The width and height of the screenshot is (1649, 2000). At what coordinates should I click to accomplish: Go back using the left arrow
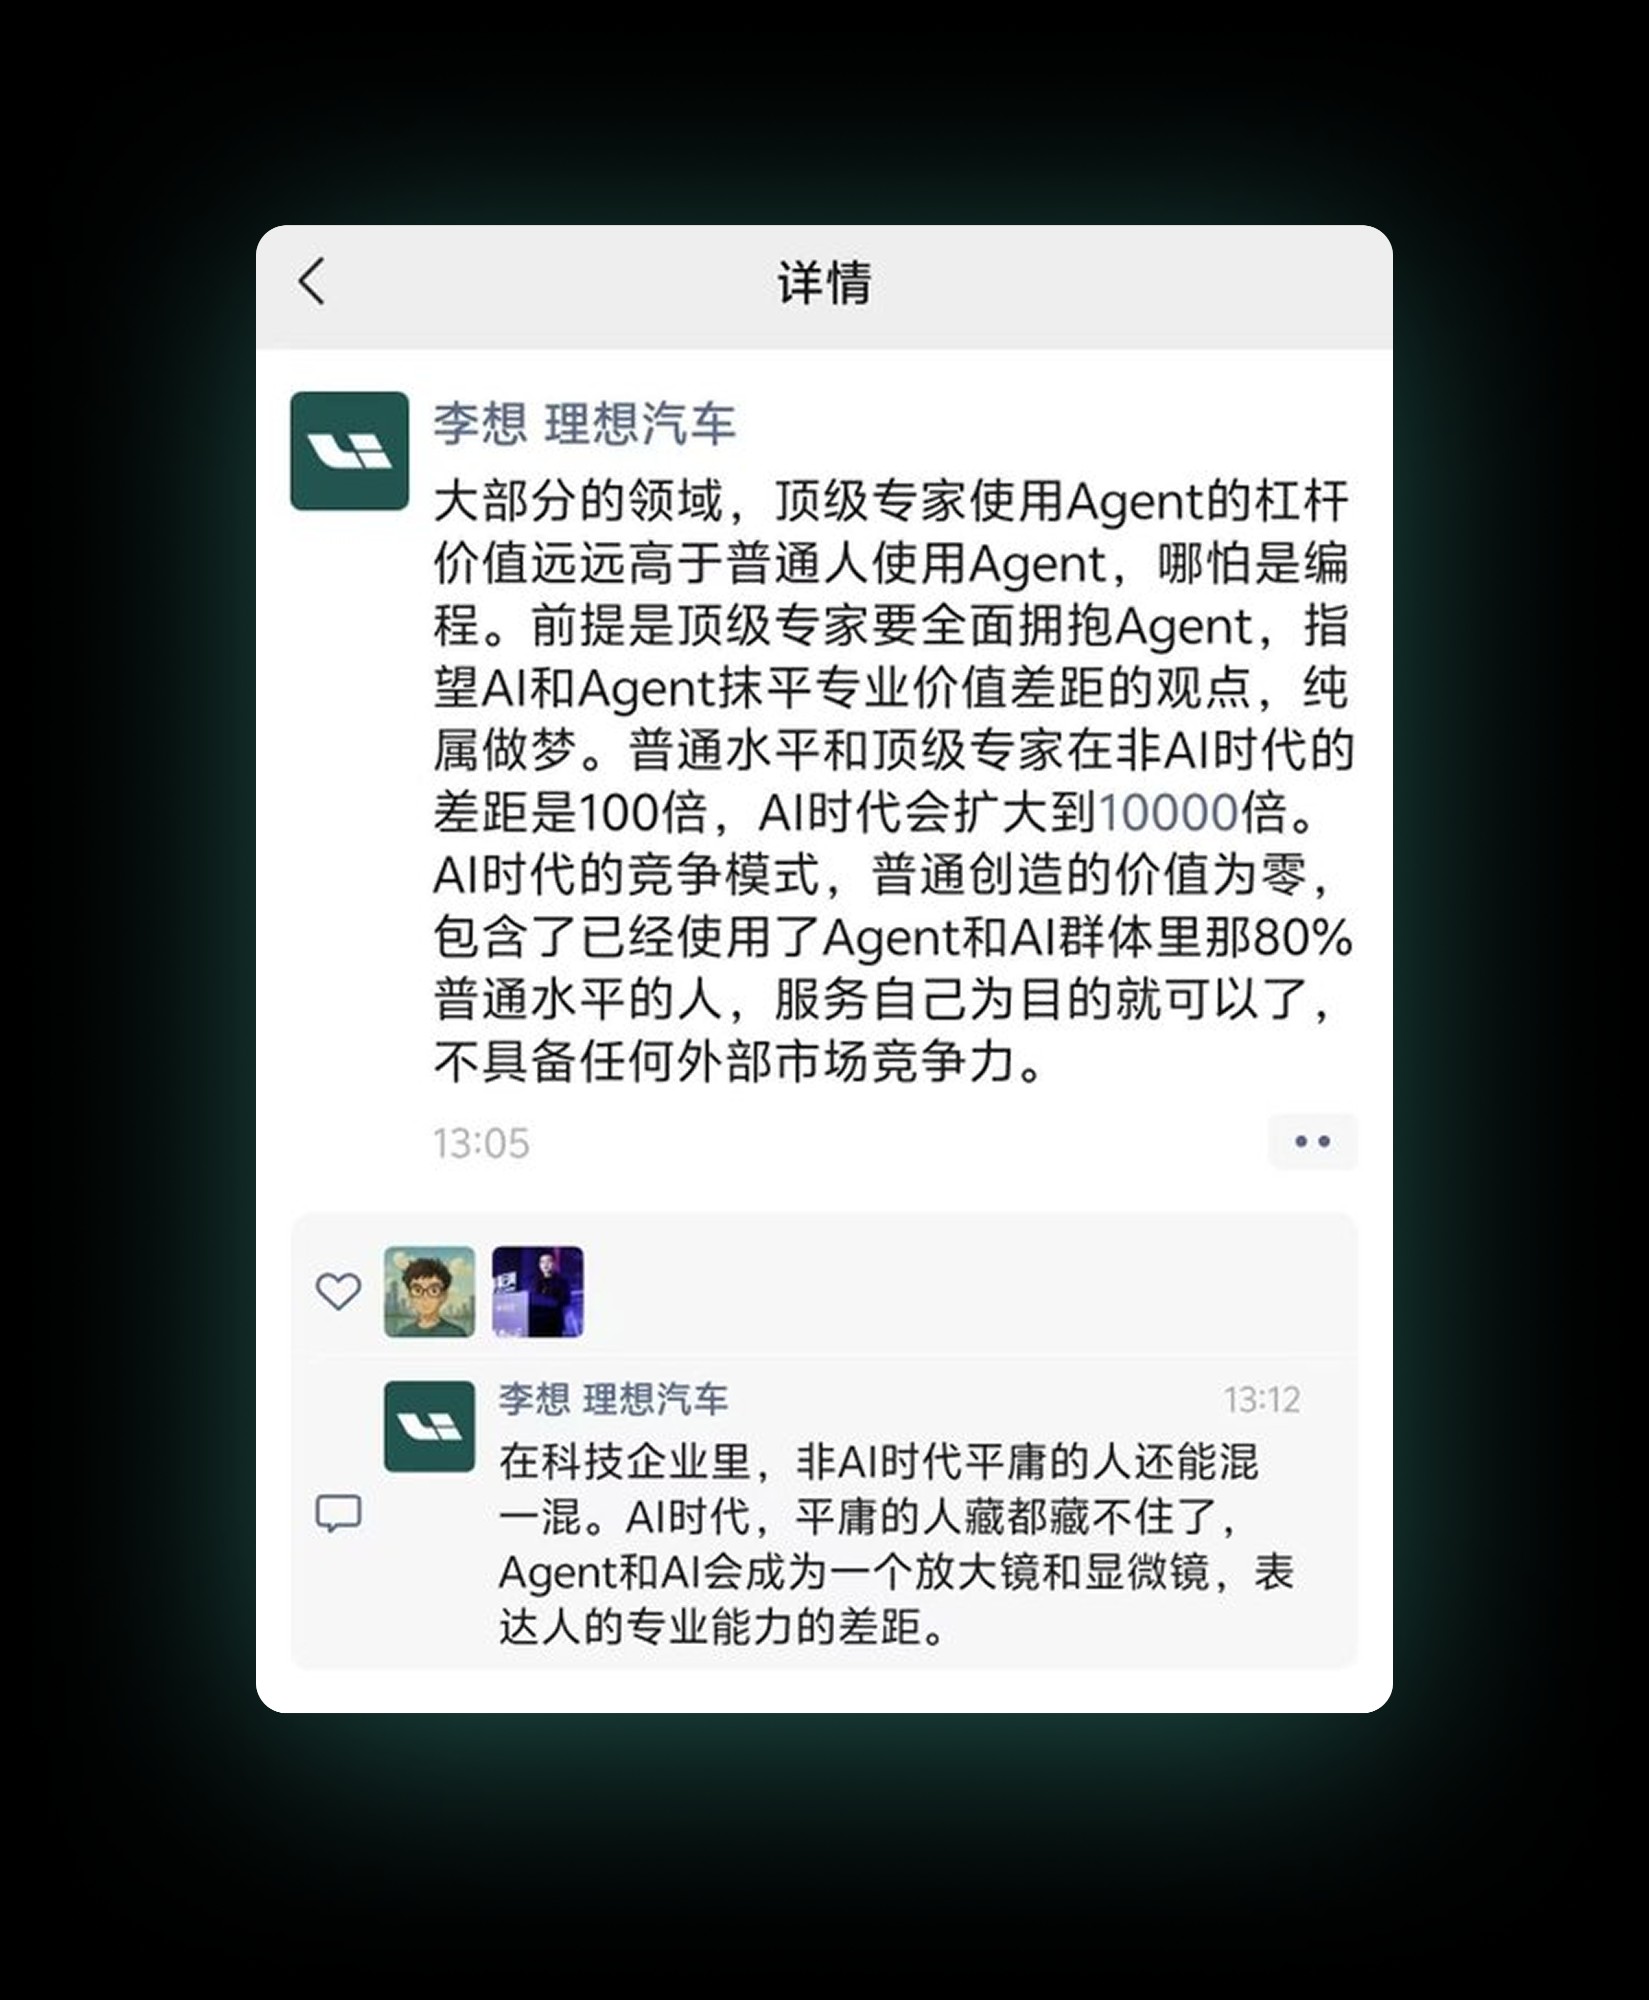coord(312,281)
